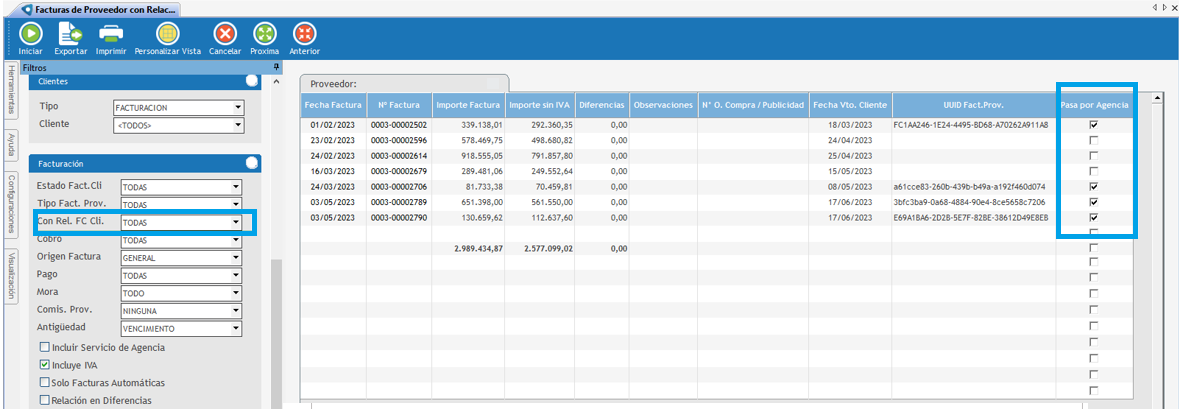Viewport: 1179px width, 409px height.
Task: Click the Imprimir printer icon
Action: click(x=110, y=35)
